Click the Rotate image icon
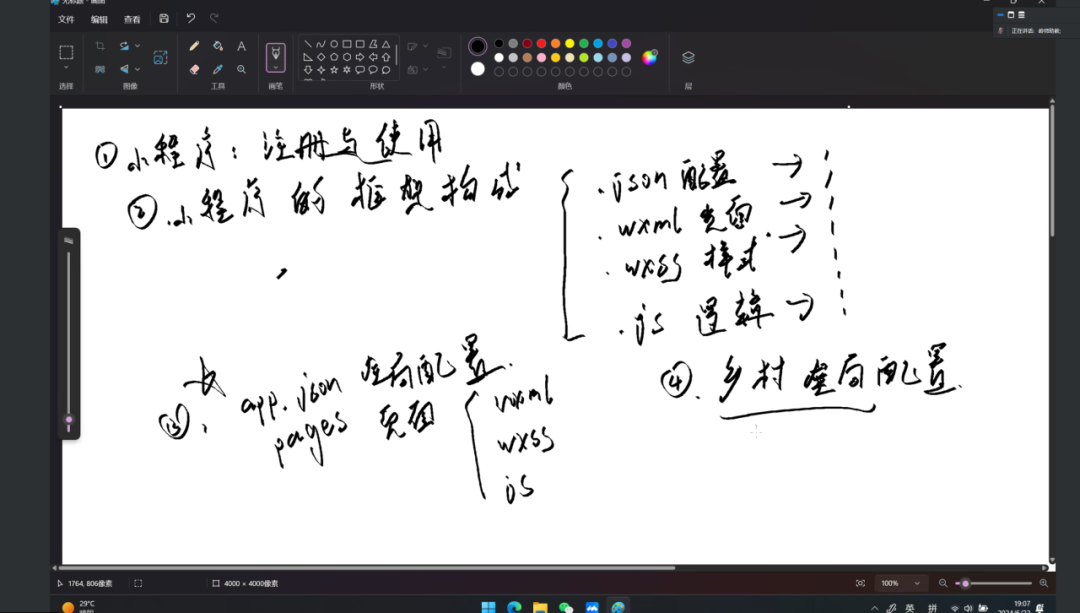The image size is (1080, 613). click(124, 46)
